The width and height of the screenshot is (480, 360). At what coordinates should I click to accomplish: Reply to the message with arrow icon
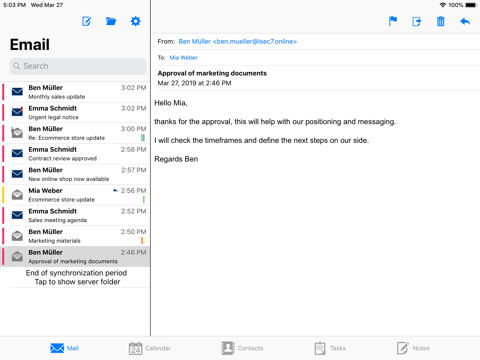click(x=465, y=22)
